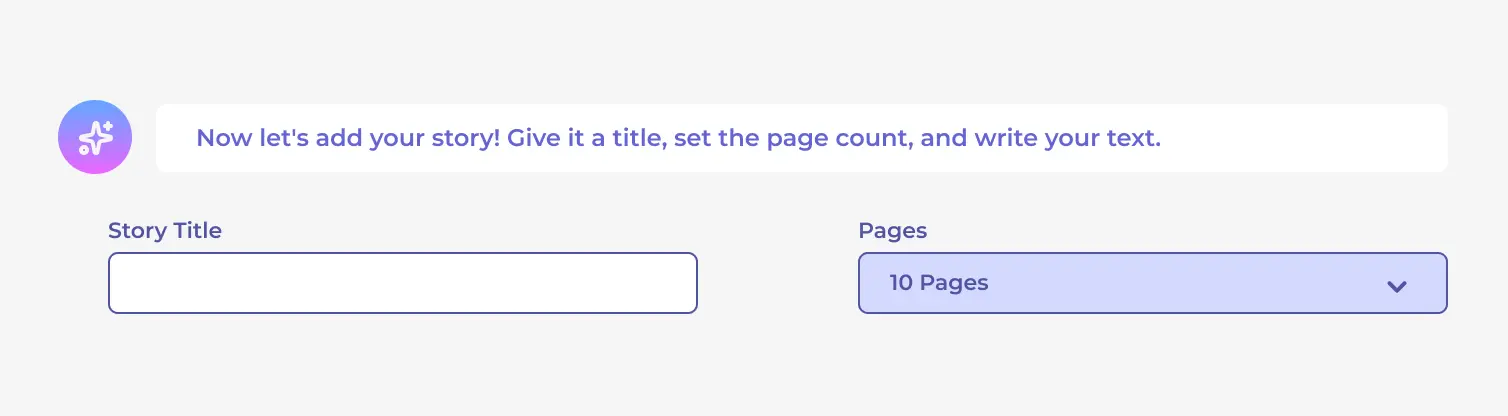Place cursor in the title entry box
Image resolution: width=1508 pixels, height=416 pixels.
[402, 283]
